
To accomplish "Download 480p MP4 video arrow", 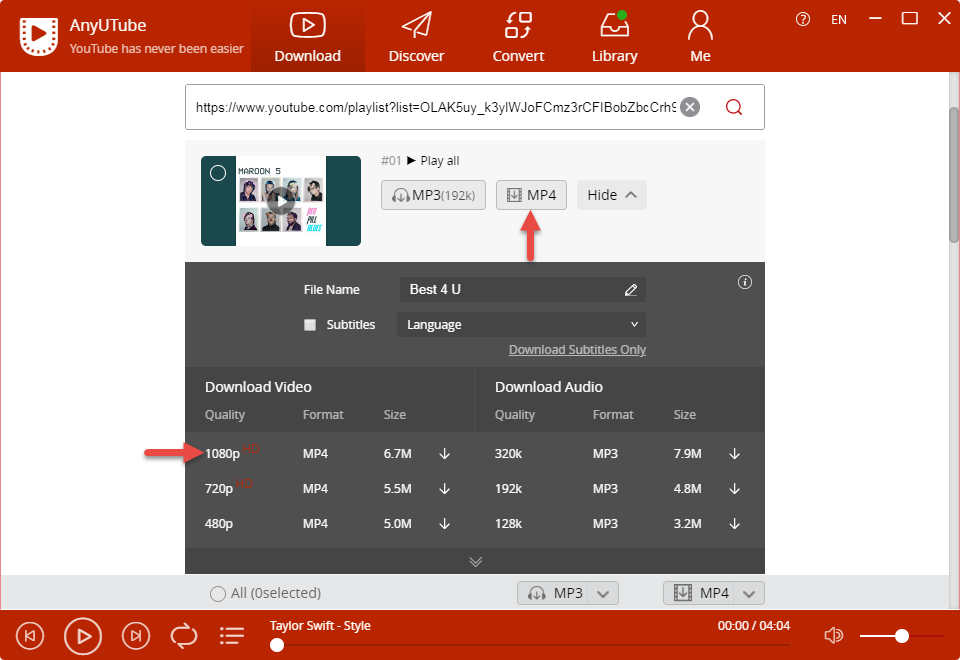I will (444, 523).
